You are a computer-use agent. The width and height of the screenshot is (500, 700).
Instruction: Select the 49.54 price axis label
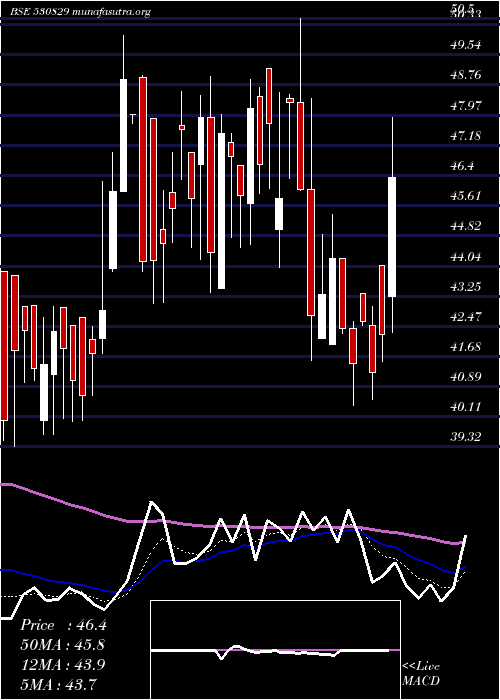point(466,45)
